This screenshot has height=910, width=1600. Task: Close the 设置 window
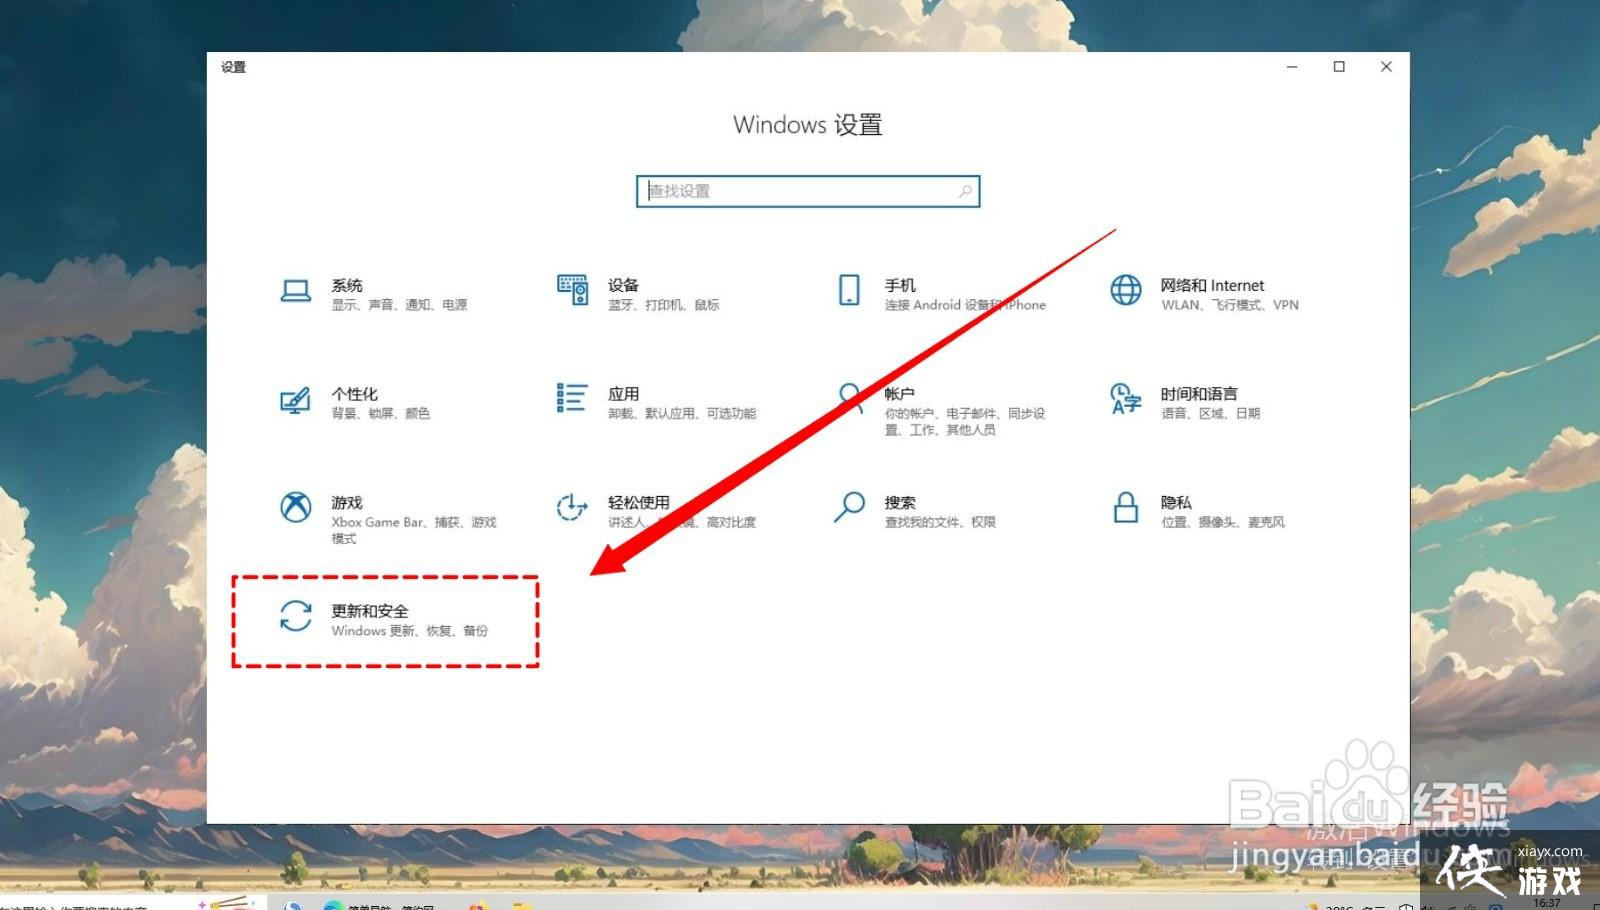1386,67
